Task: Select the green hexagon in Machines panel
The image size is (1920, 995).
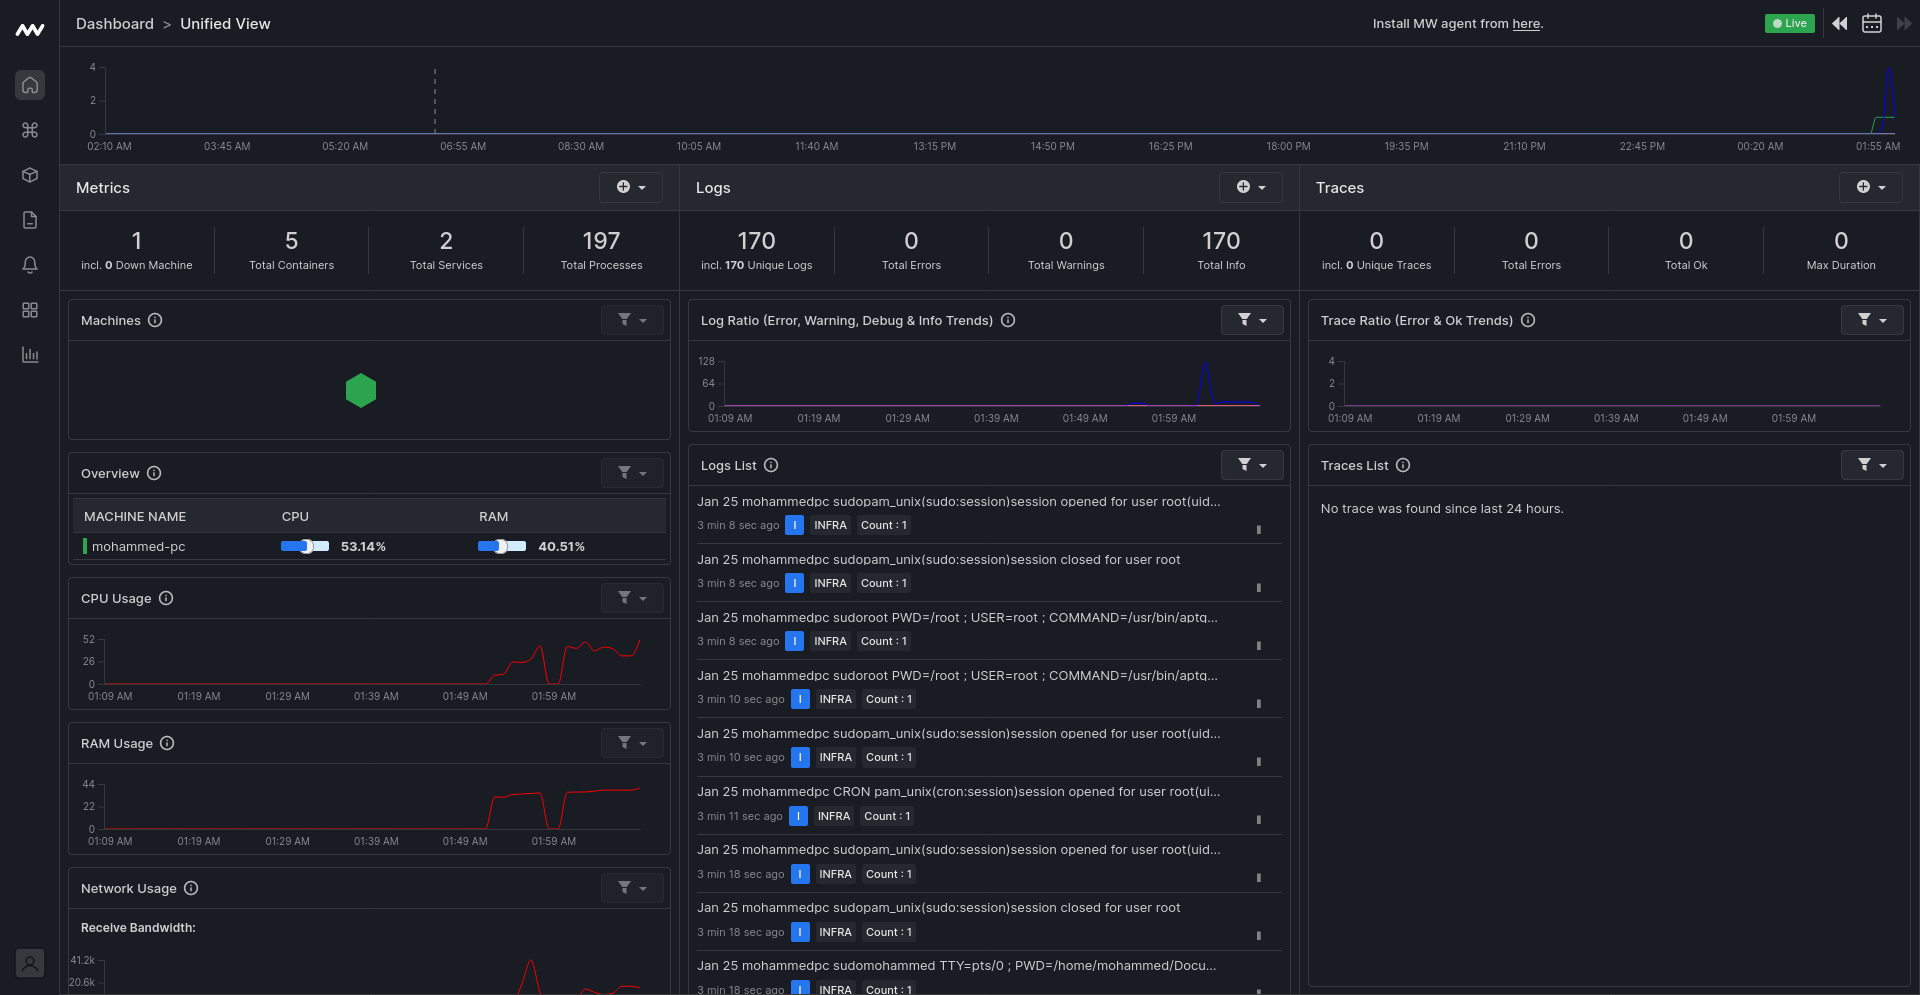Action: coord(361,390)
